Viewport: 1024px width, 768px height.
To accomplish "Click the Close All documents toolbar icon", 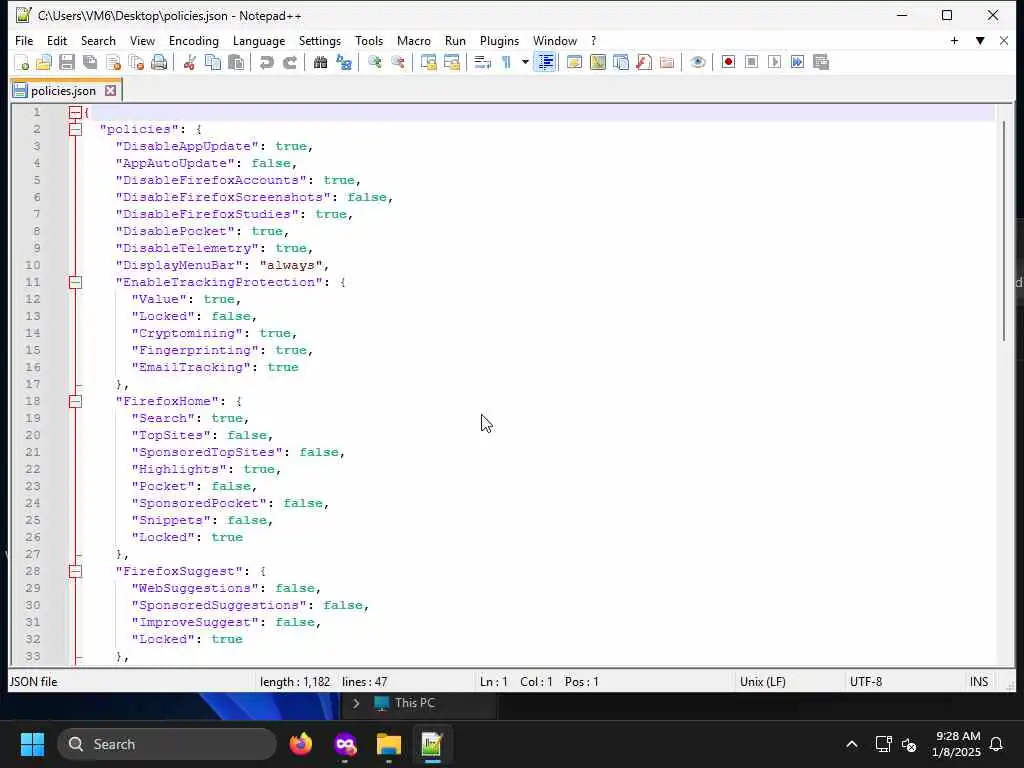I will 136,62.
